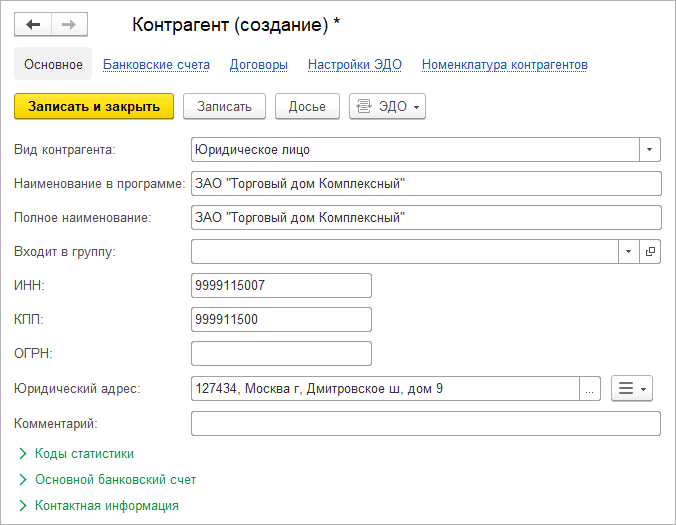Open Номенклатура контрагентов tab

pos(504,65)
